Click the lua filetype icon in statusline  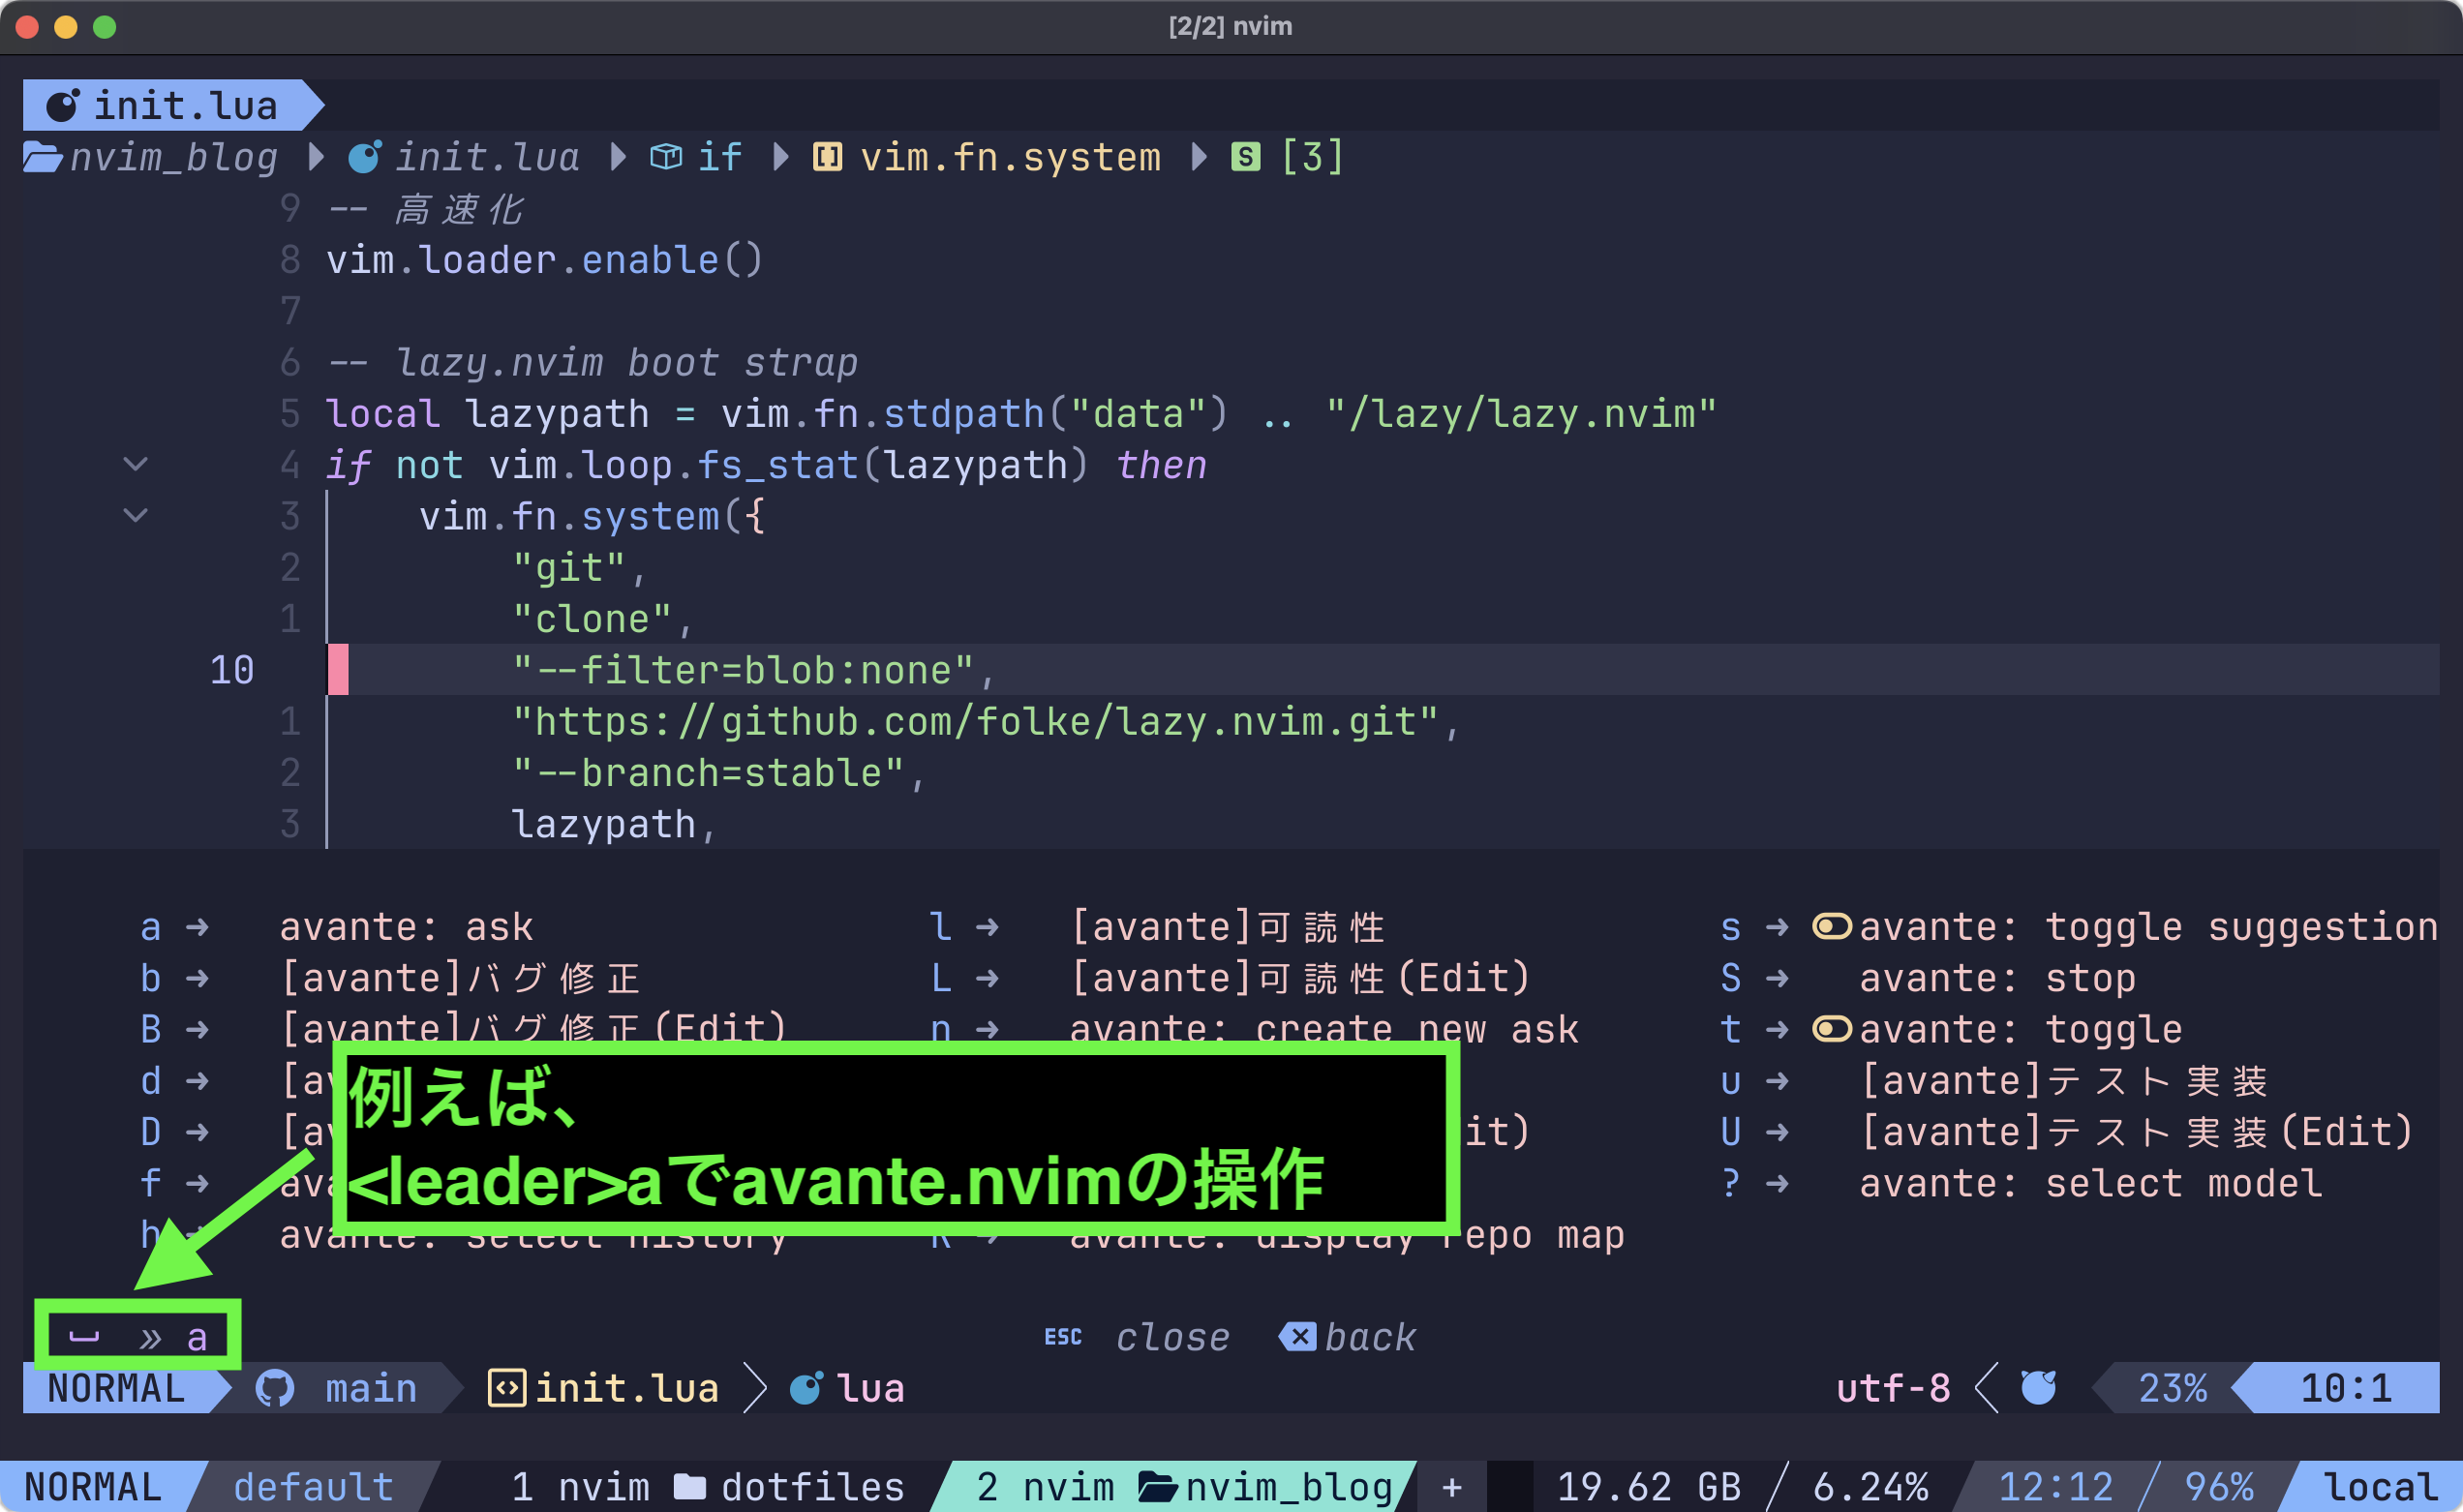point(807,1388)
